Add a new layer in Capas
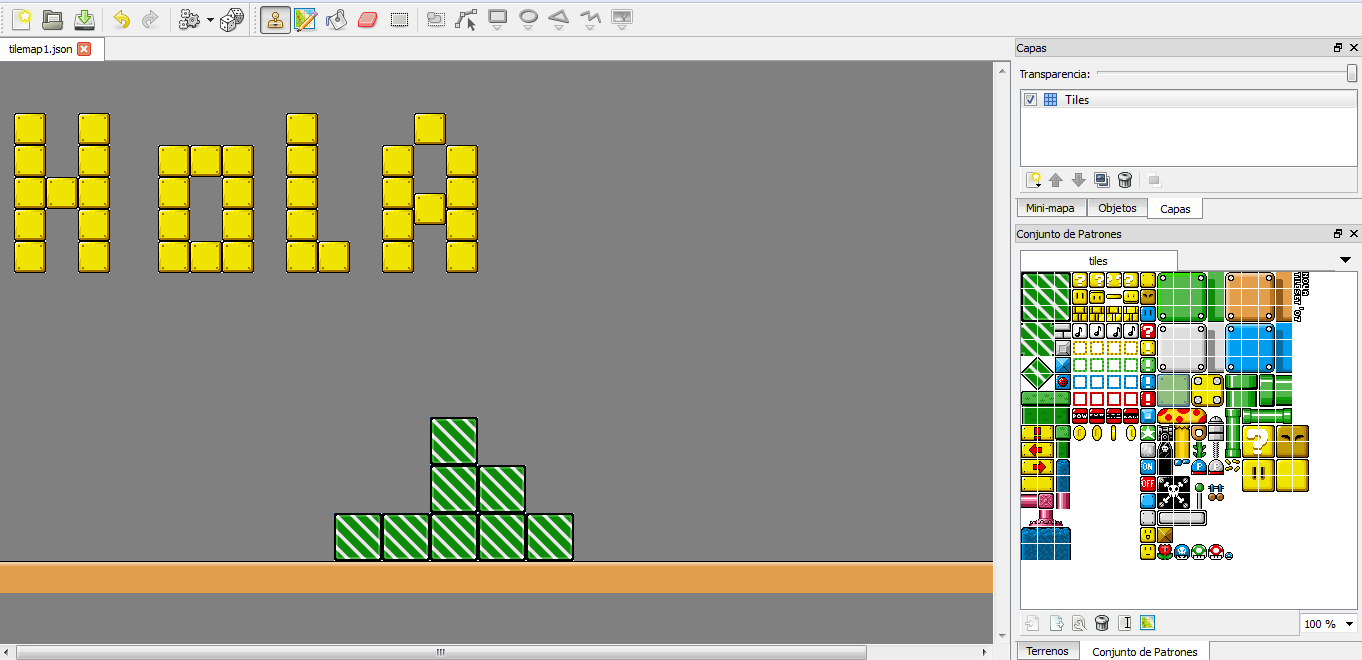 [1033, 180]
